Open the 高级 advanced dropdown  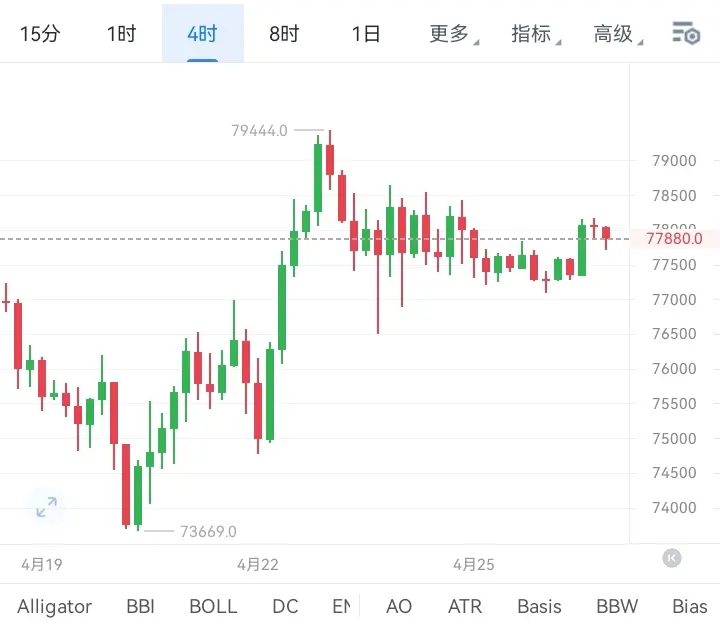618,34
